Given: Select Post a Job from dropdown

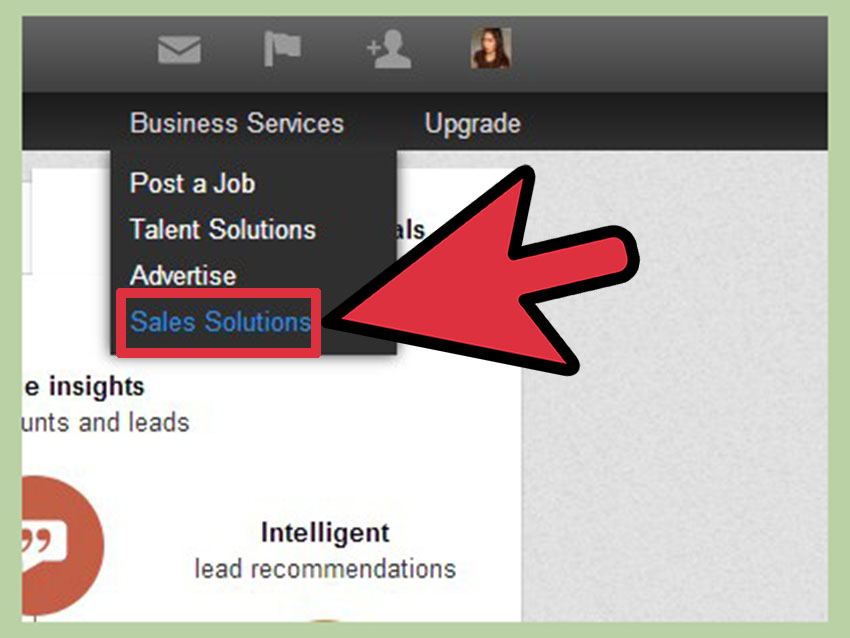Looking at the screenshot, I should point(192,183).
